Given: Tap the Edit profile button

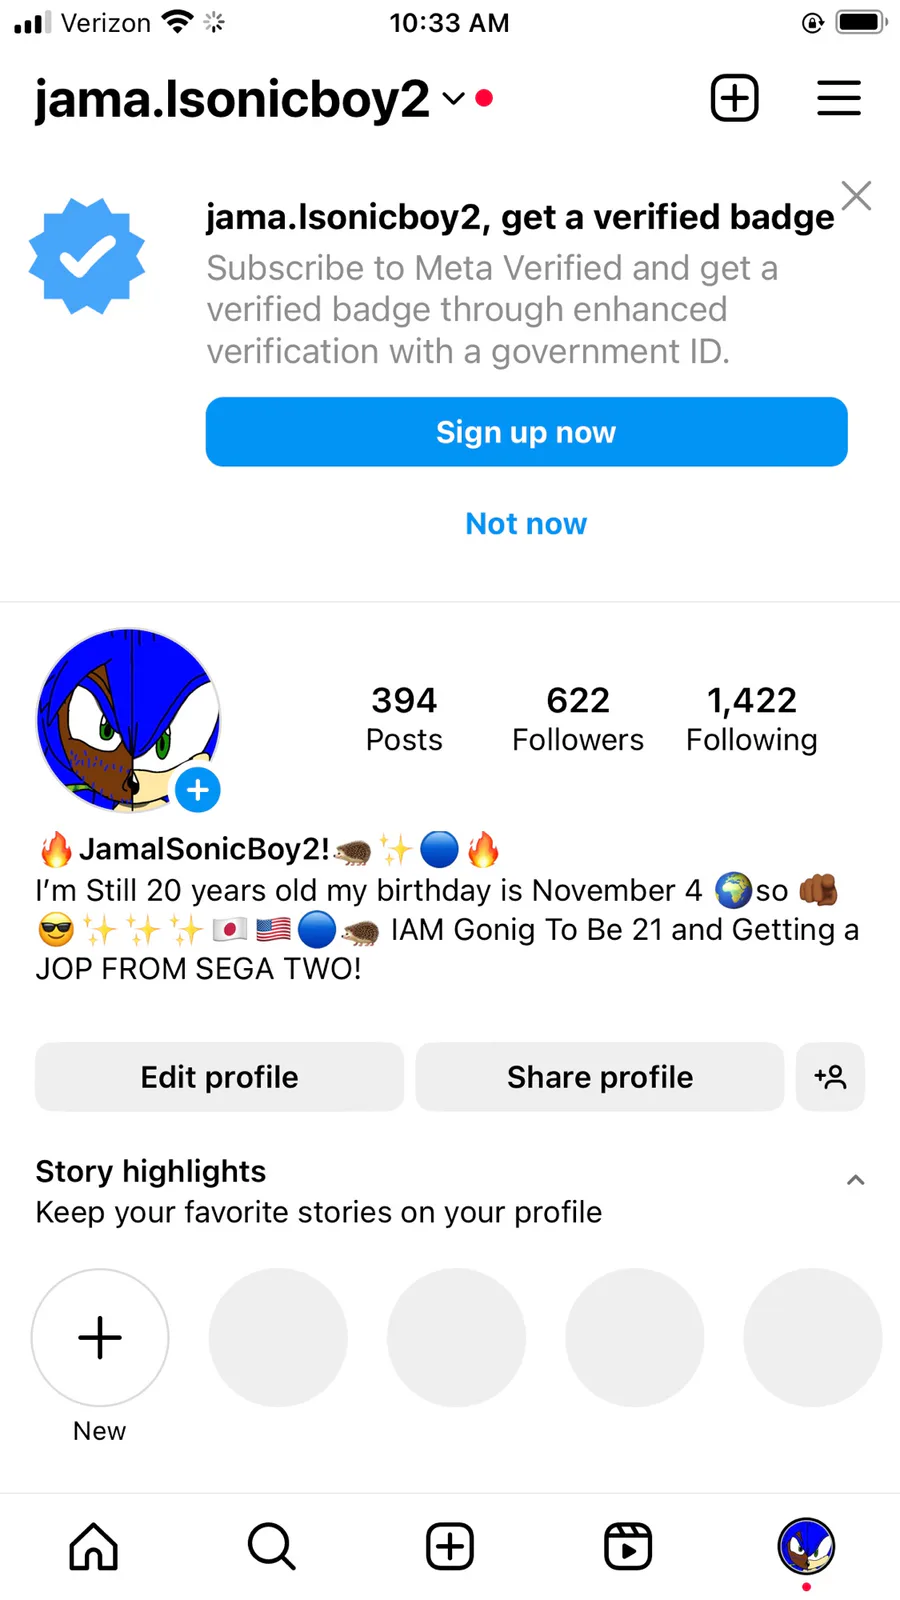Looking at the screenshot, I should tap(219, 1077).
